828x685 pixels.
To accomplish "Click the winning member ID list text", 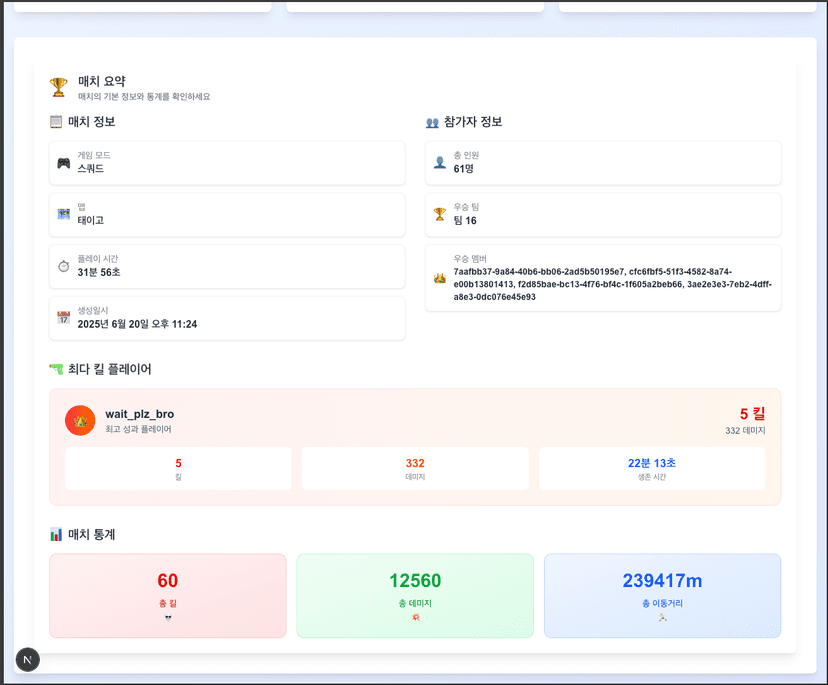I will 610,284.
